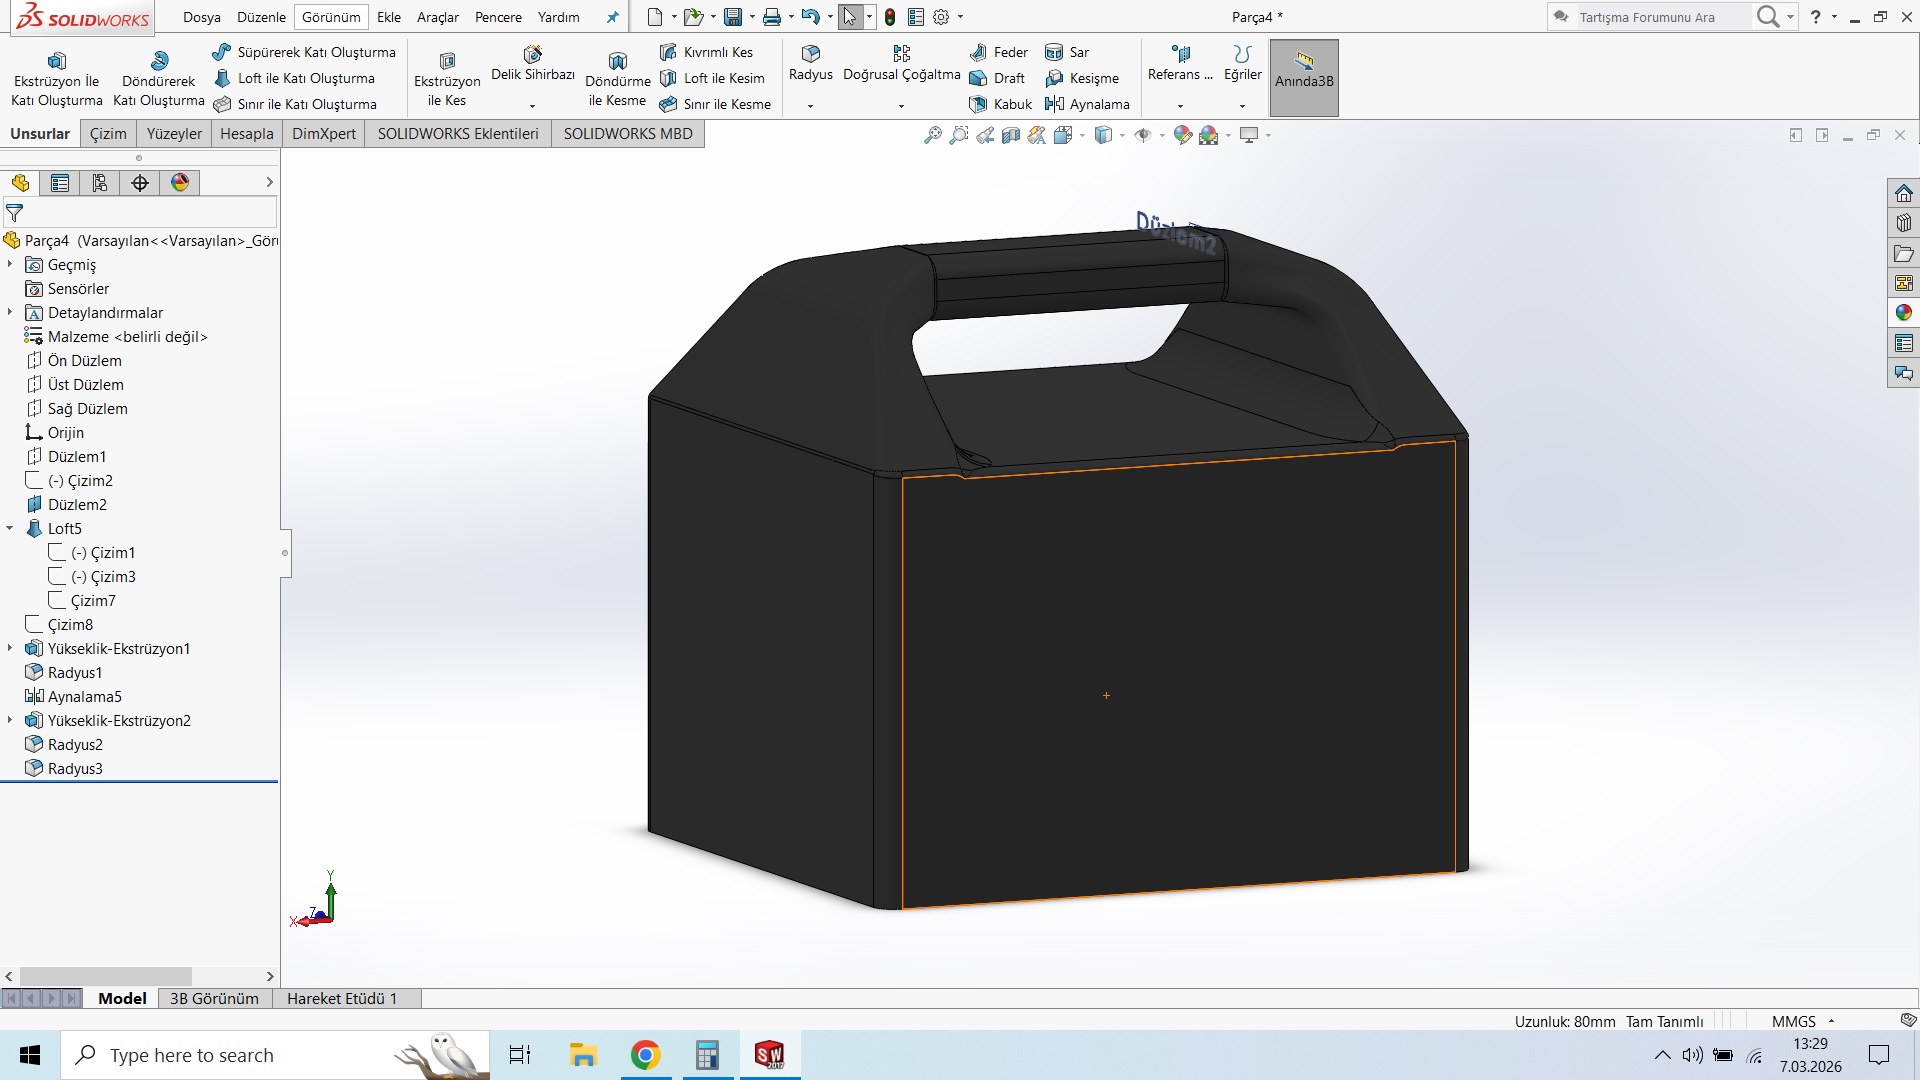
Task: Open FeatureManager design tree tab
Action: 20,182
